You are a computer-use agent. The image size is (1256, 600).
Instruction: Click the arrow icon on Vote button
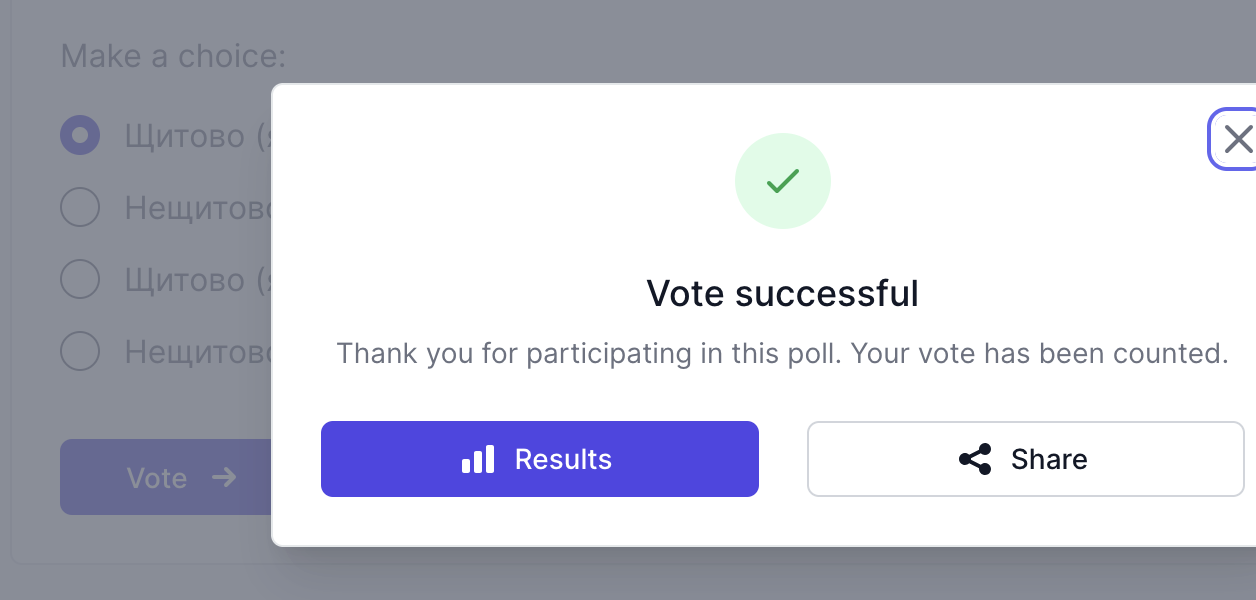point(224,478)
